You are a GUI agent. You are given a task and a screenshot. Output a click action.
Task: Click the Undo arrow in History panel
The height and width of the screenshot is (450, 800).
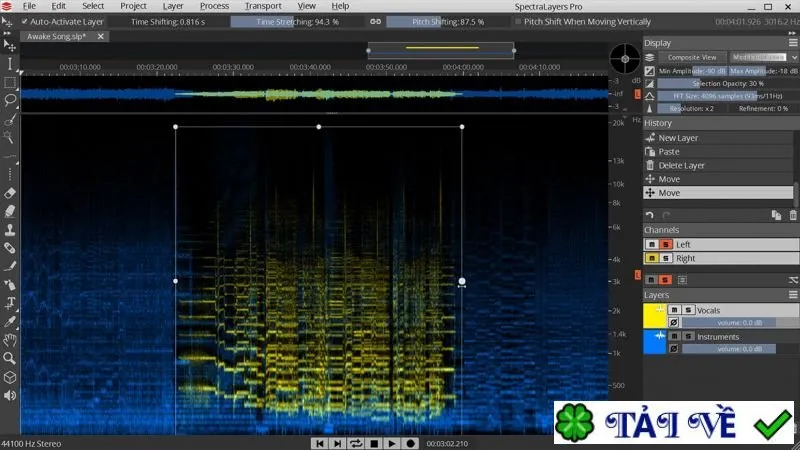click(649, 215)
